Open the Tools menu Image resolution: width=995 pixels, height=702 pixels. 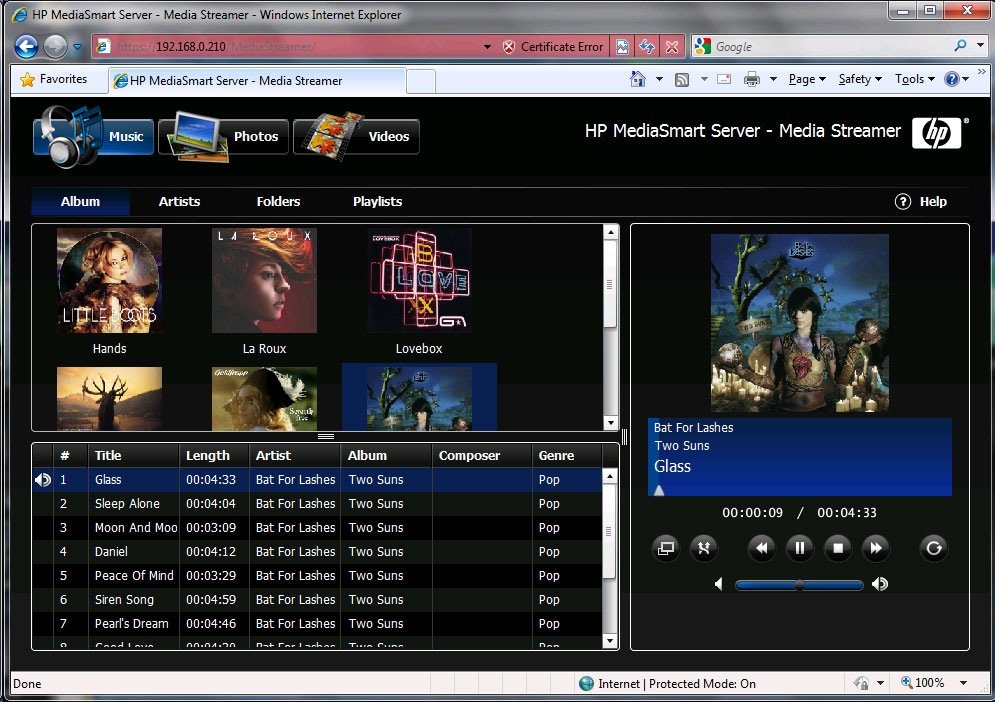point(914,79)
